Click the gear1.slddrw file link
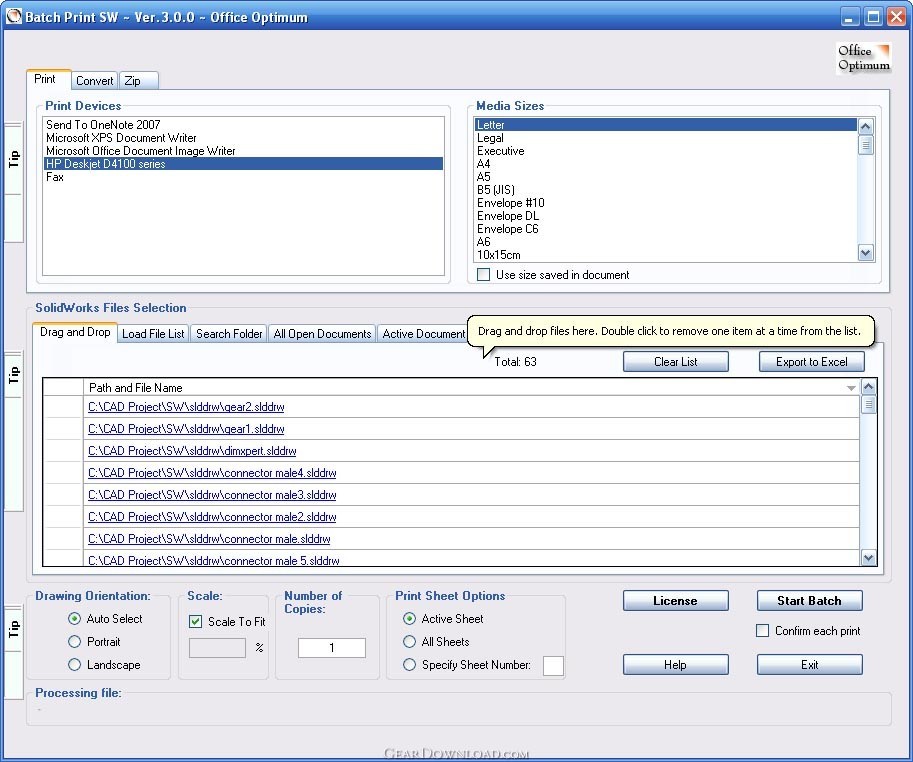The width and height of the screenshot is (913, 762). [186, 429]
